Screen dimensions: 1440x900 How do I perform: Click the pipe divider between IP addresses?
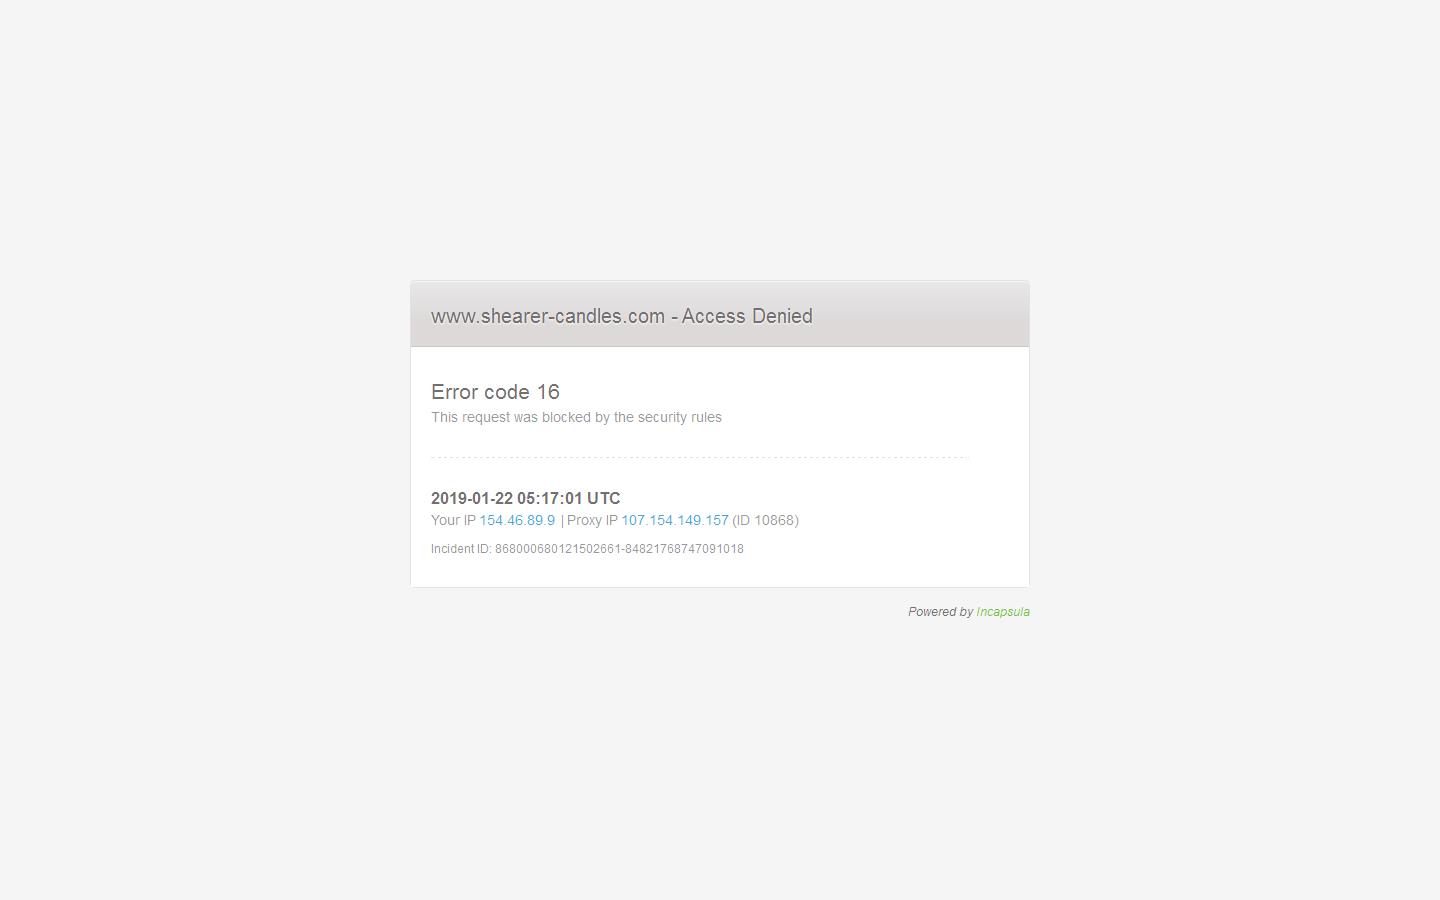coord(562,520)
